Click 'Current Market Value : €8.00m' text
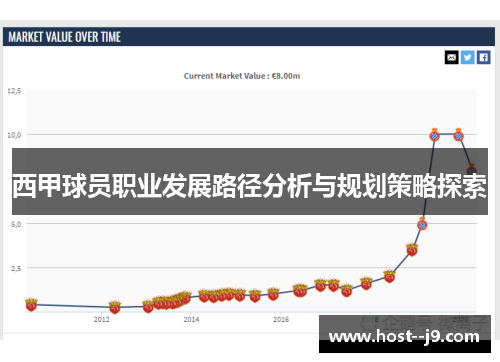The width and height of the screenshot is (500, 362). coord(242,76)
